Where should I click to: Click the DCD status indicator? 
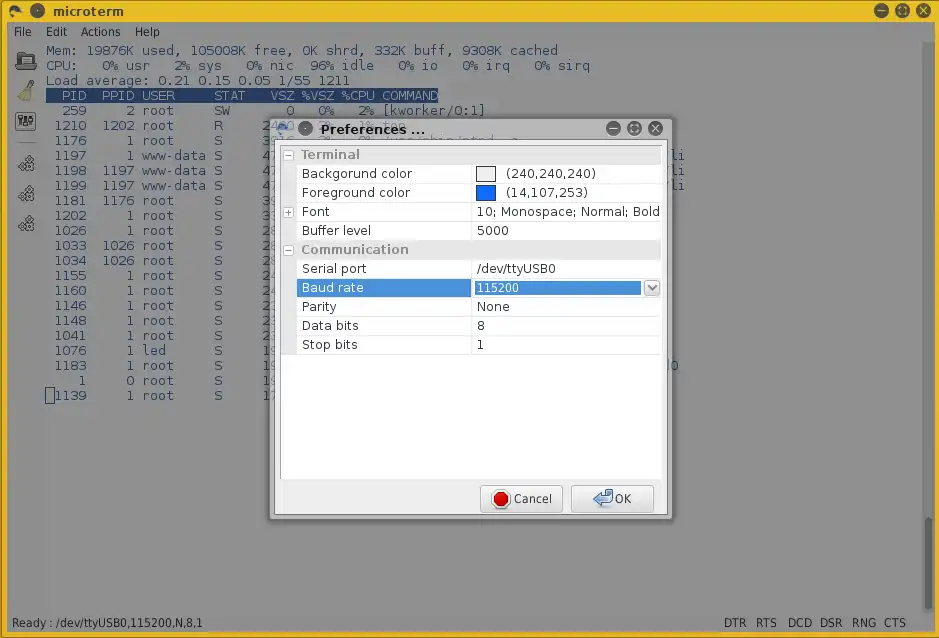click(x=799, y=623)
